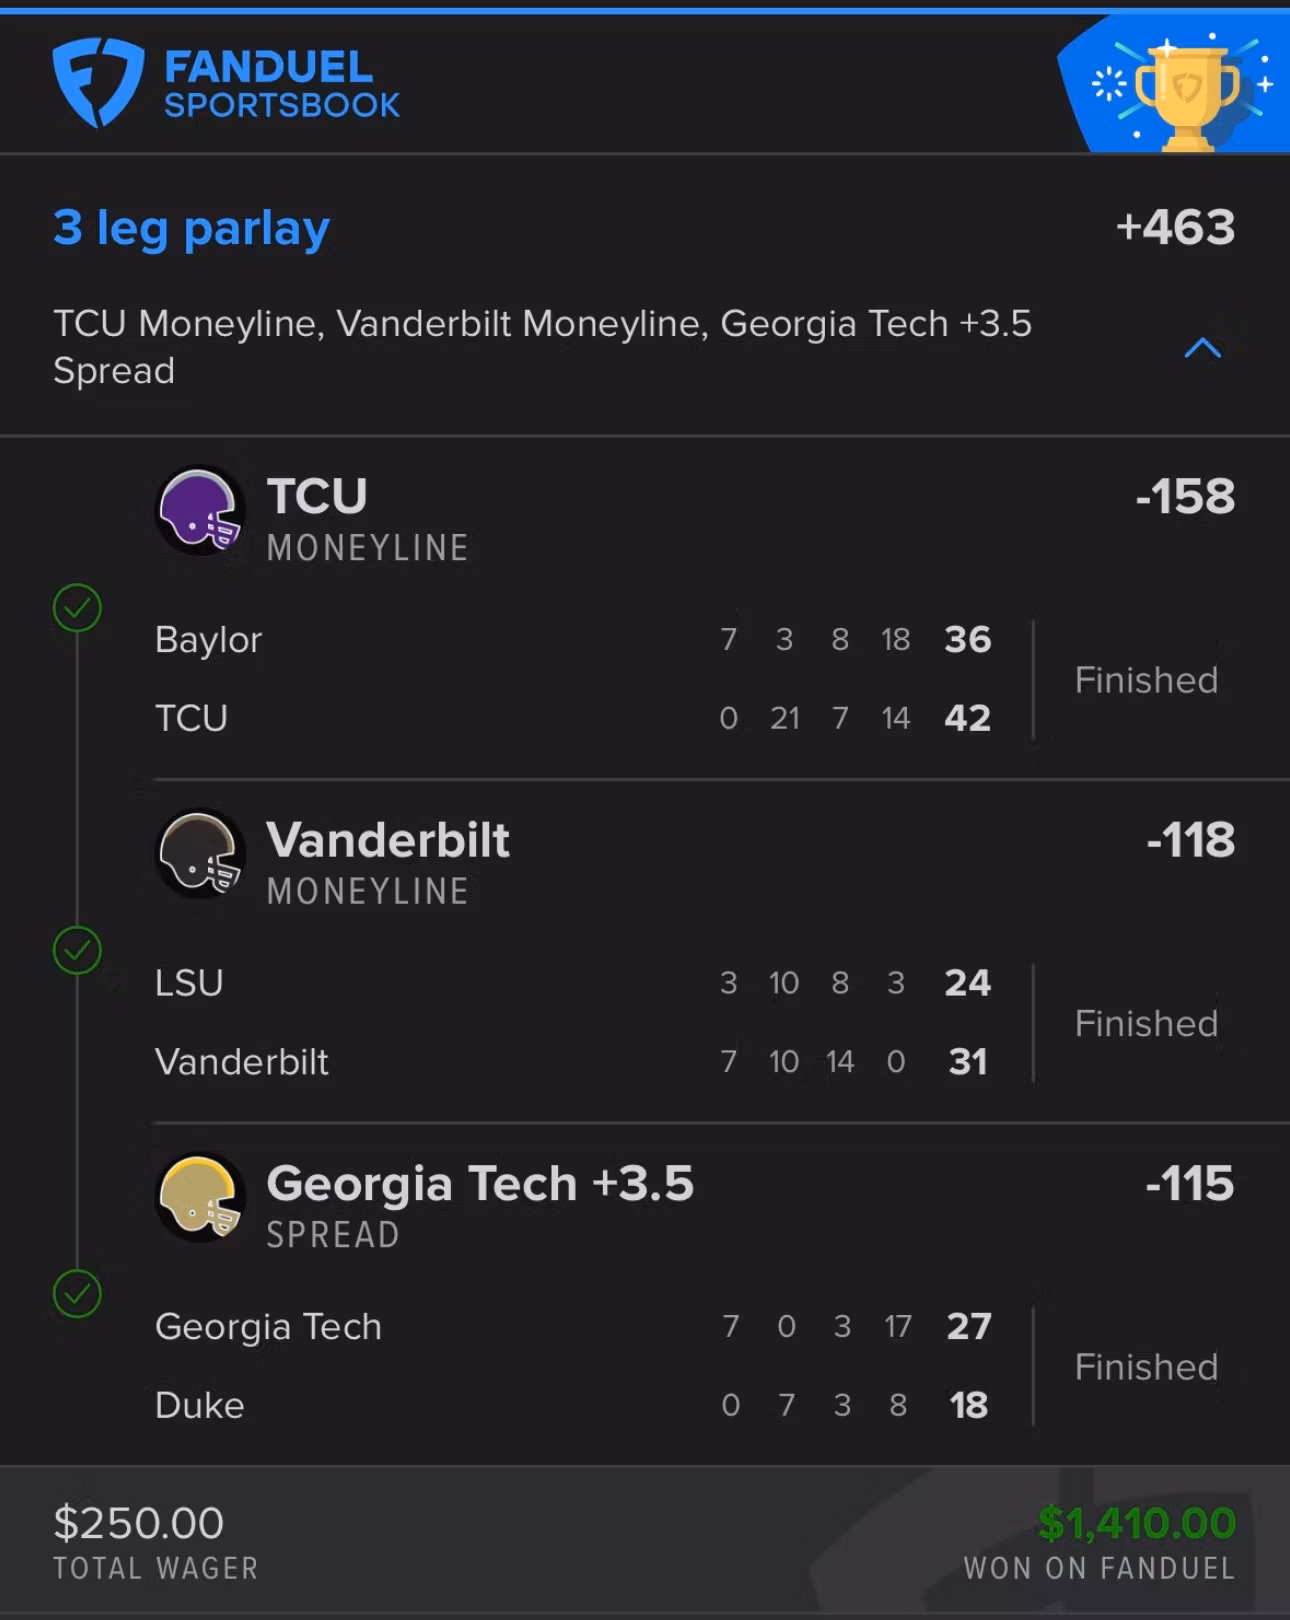Select the Georgia Tech +3.5 Spread title
The height and width of the screenshot is (1620, 1290).
(x=479, y=1184)
